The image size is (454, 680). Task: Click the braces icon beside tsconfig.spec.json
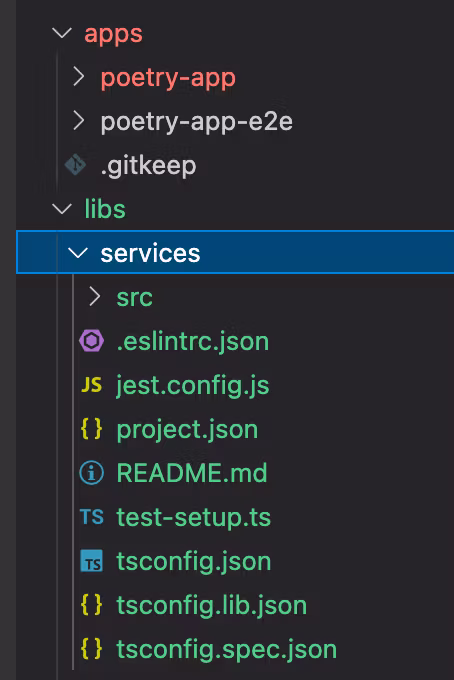pos(91,649)
